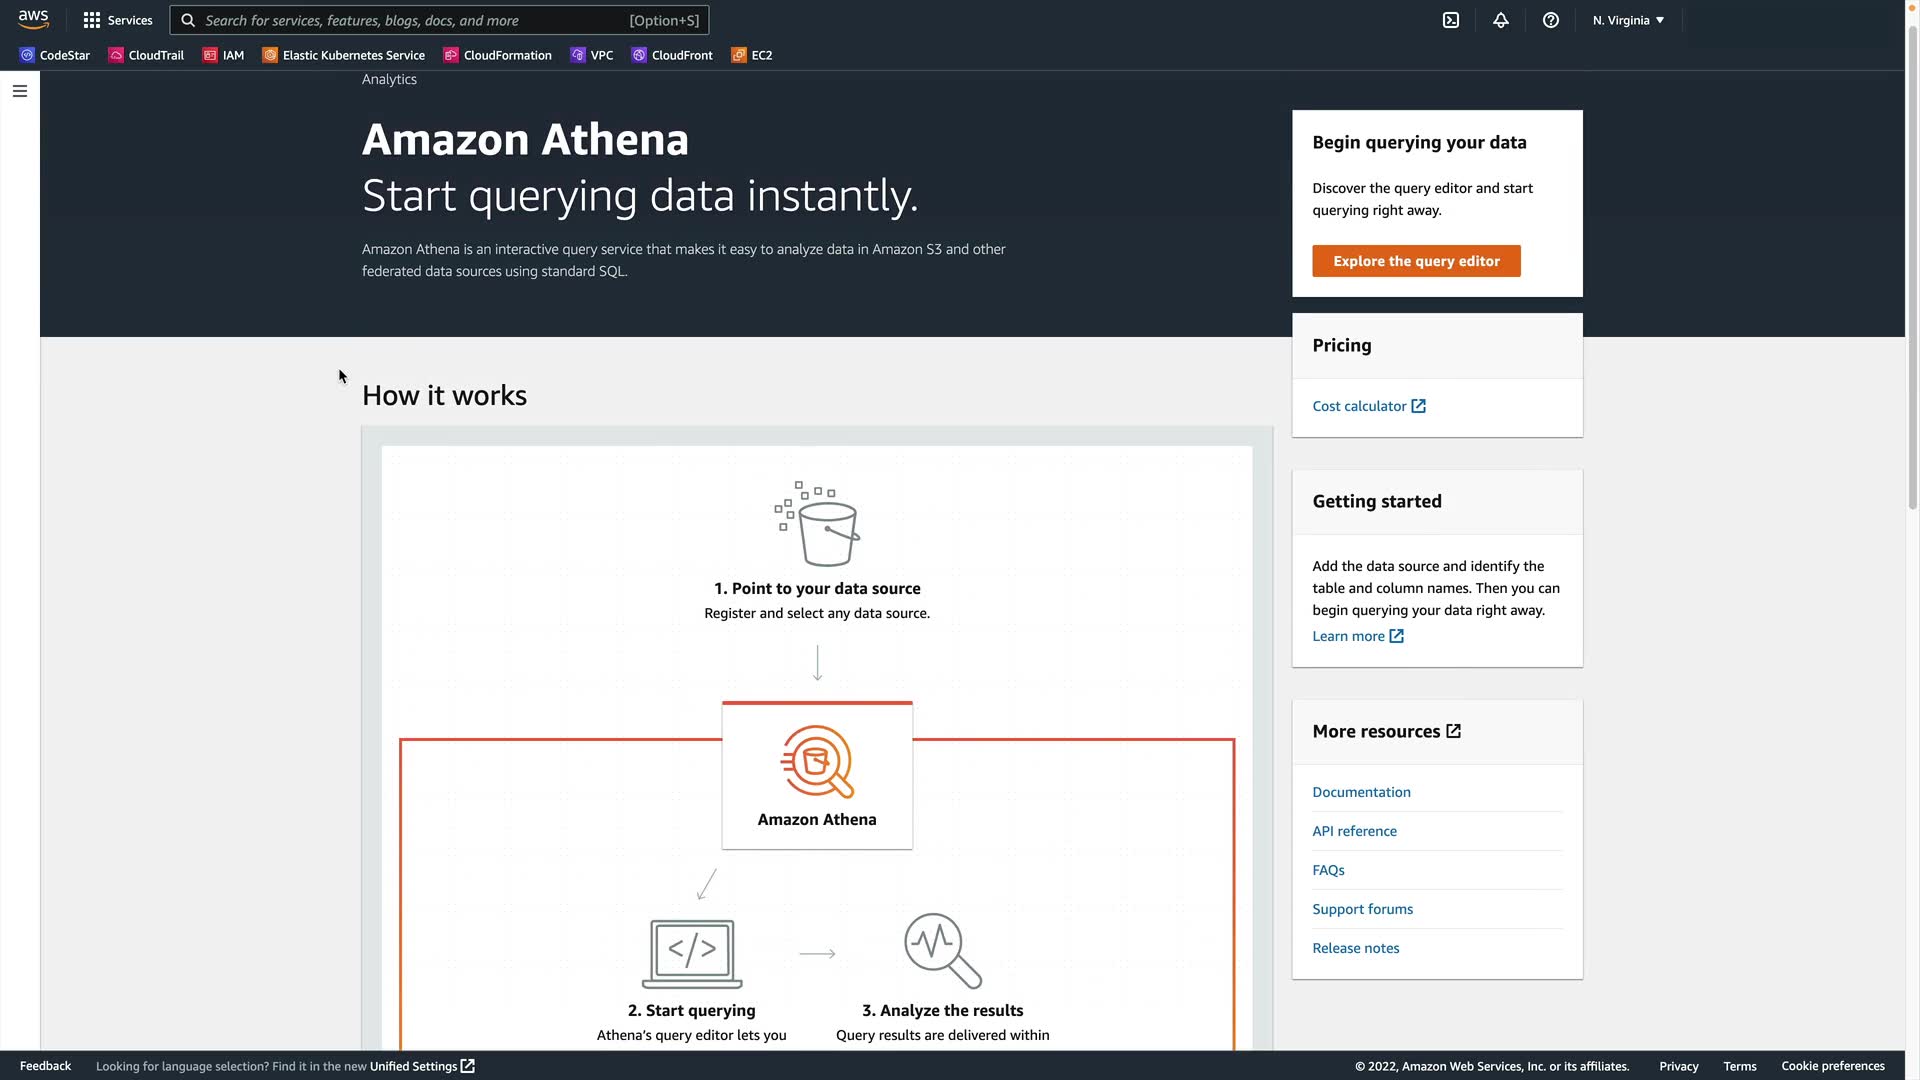Image resolution: width=1920 pixels, height=1080 pixels.
Task: Open CodeStar from the favorites bar
Action: pyautogui.click(x=55, y=55)
